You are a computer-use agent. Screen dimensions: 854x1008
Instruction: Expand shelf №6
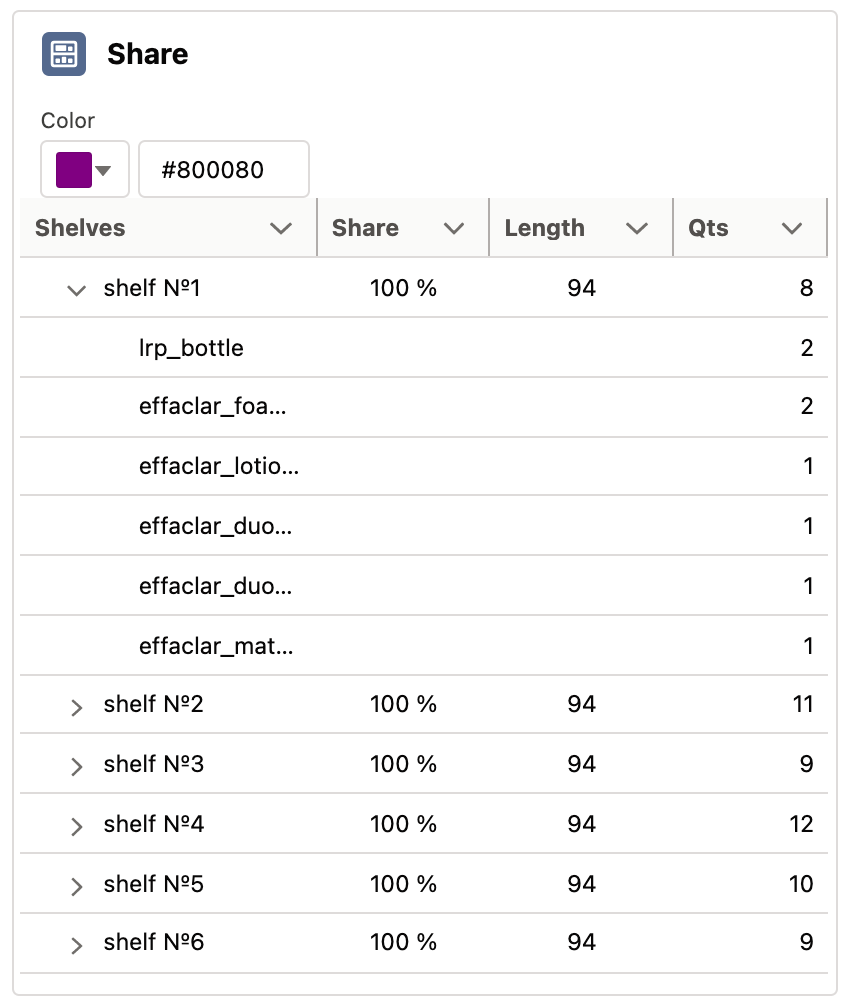(x=75, y=943)
